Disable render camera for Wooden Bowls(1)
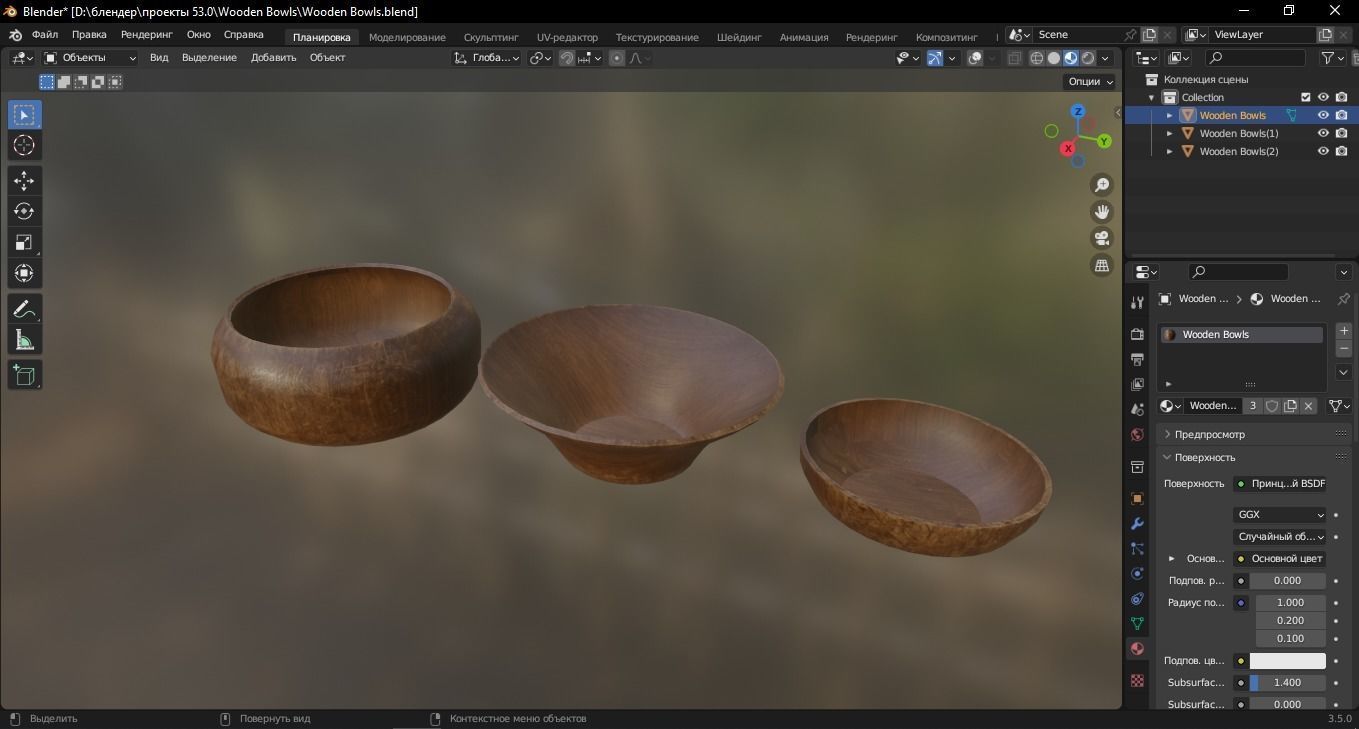 pos(1341,133)
